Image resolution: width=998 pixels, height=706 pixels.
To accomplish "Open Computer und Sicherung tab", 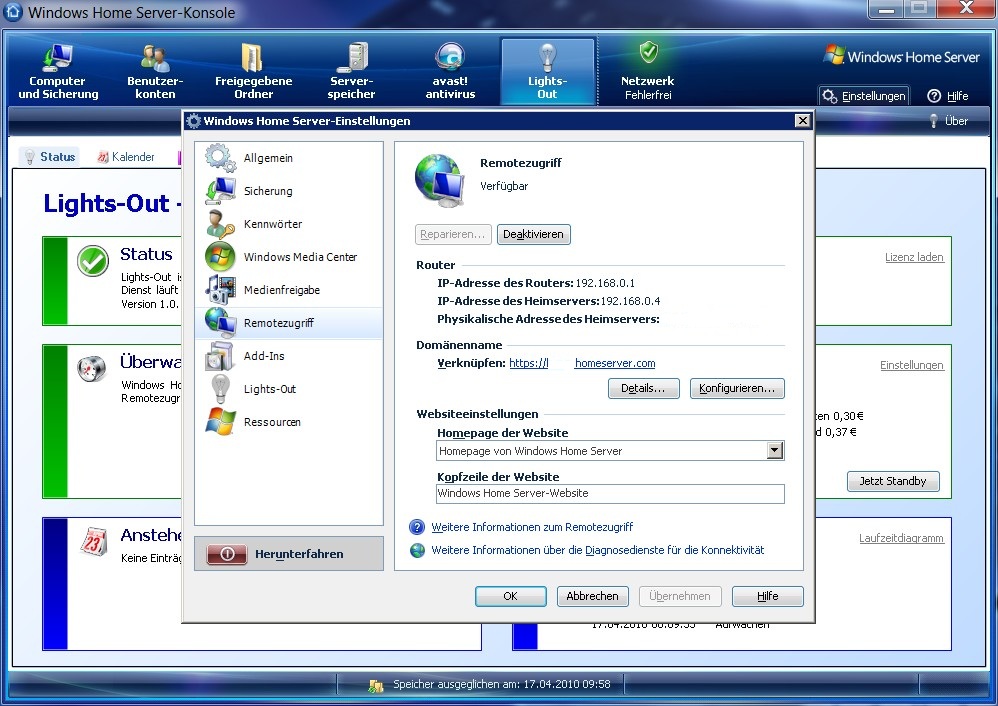I will 58,71.
